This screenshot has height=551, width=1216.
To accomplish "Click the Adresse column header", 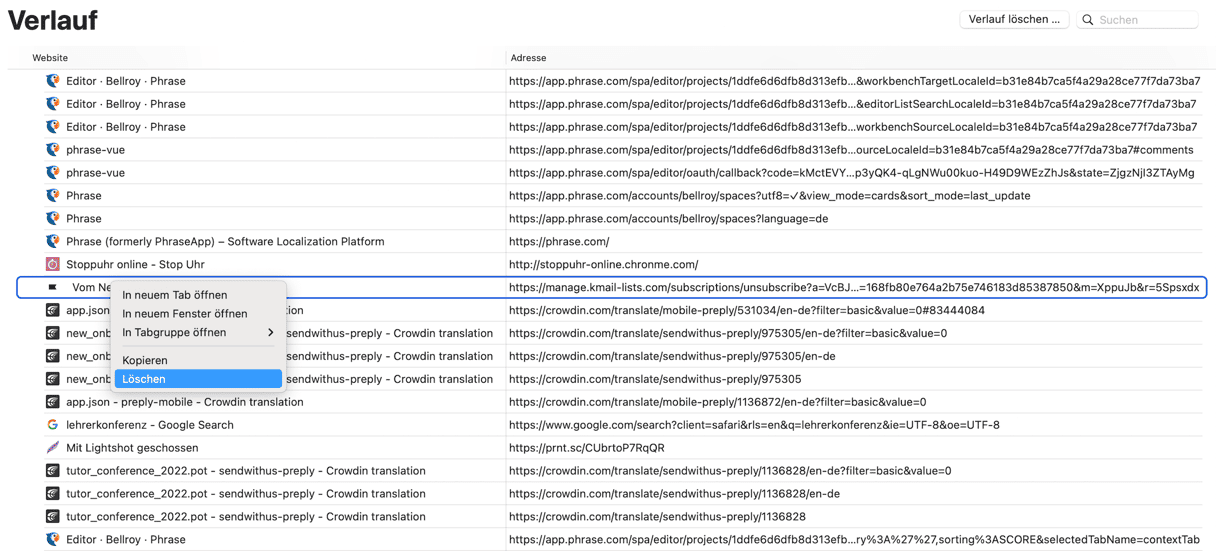I will point(528,58).
